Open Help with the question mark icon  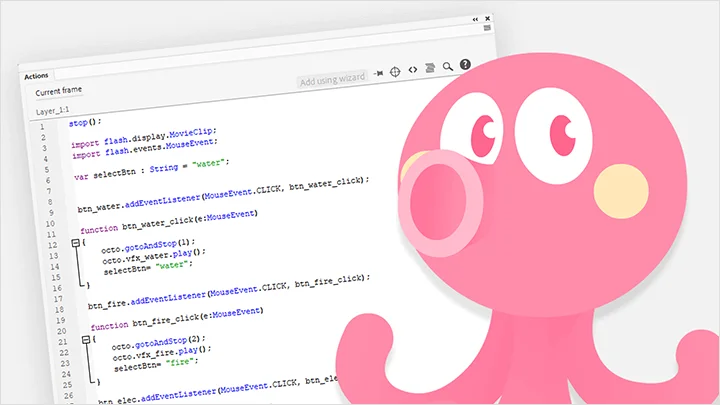pyautogui.click(x=465, y=64)
